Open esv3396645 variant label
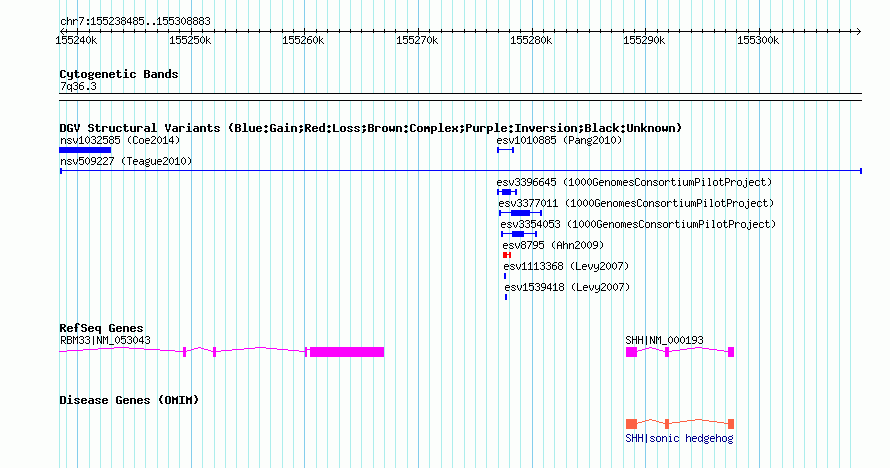890x468 pixels. click(x=634, y=182)
